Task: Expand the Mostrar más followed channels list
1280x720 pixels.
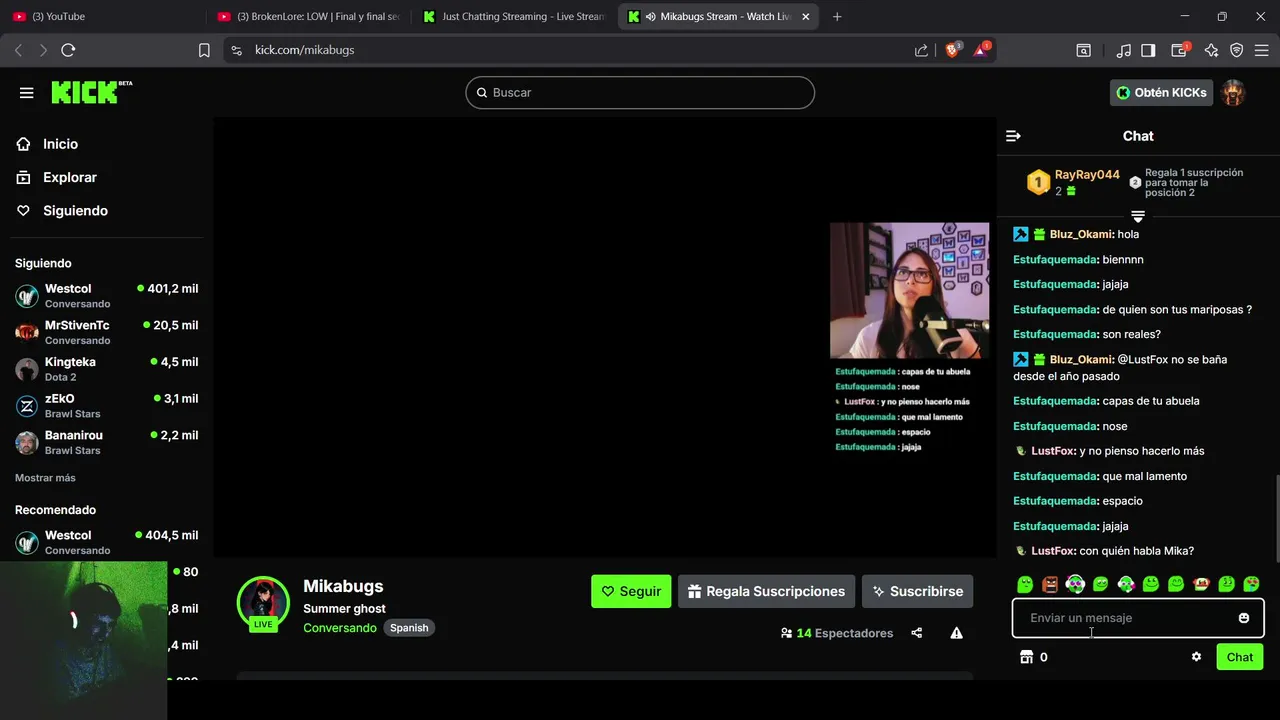Action: tap(45, 478)
